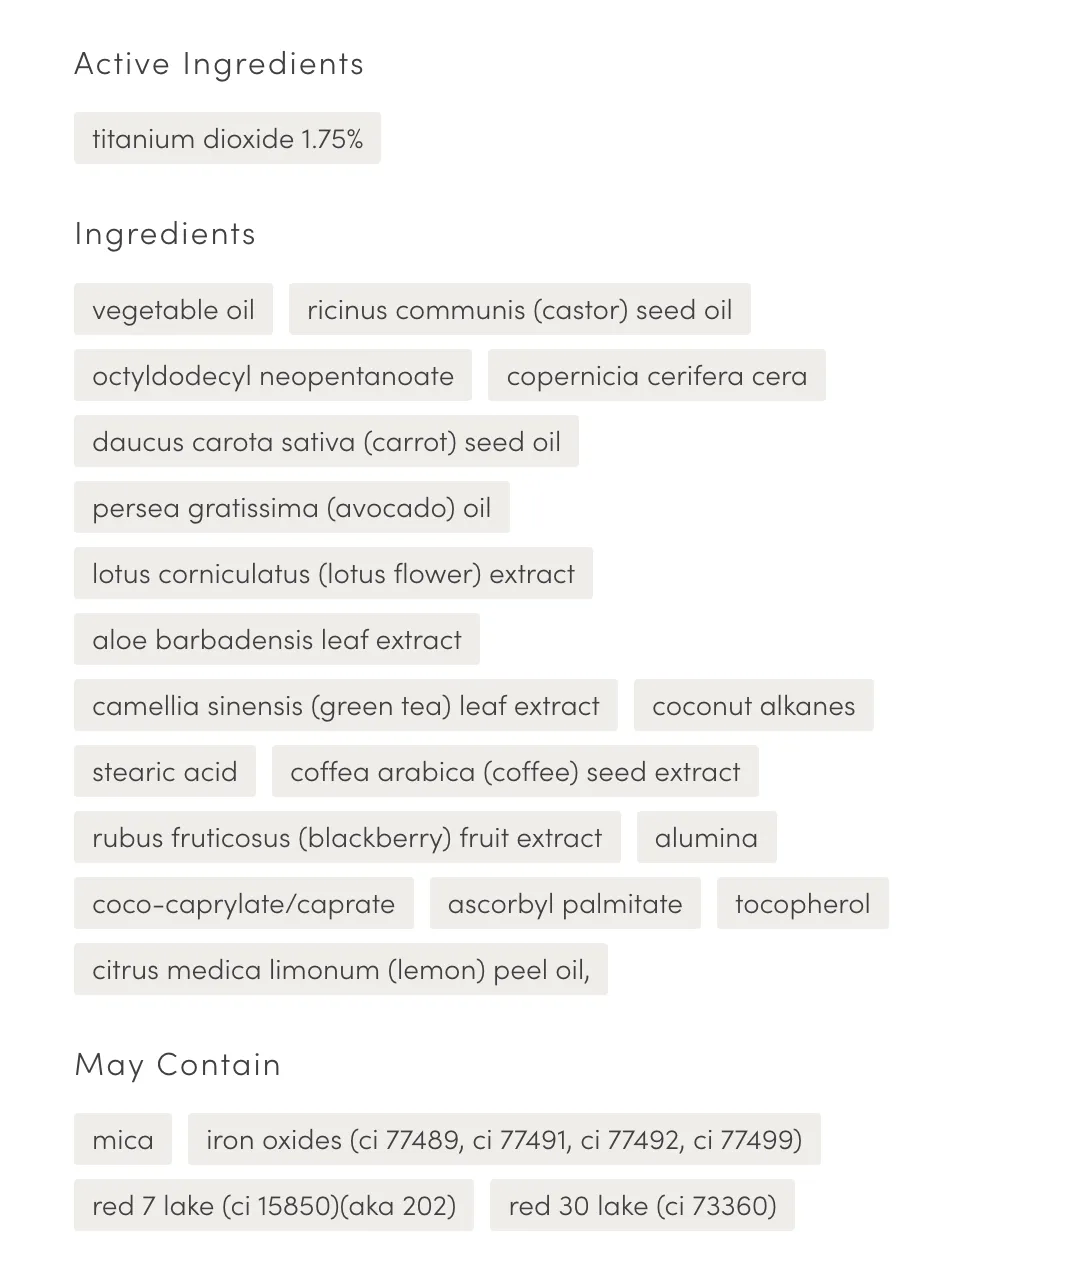The width and height of the screenshot is (1092, 1272).
Task: Open ricinus communis (castor) seed oil tag
Action: pyautogui.click(x=520, y=309)
